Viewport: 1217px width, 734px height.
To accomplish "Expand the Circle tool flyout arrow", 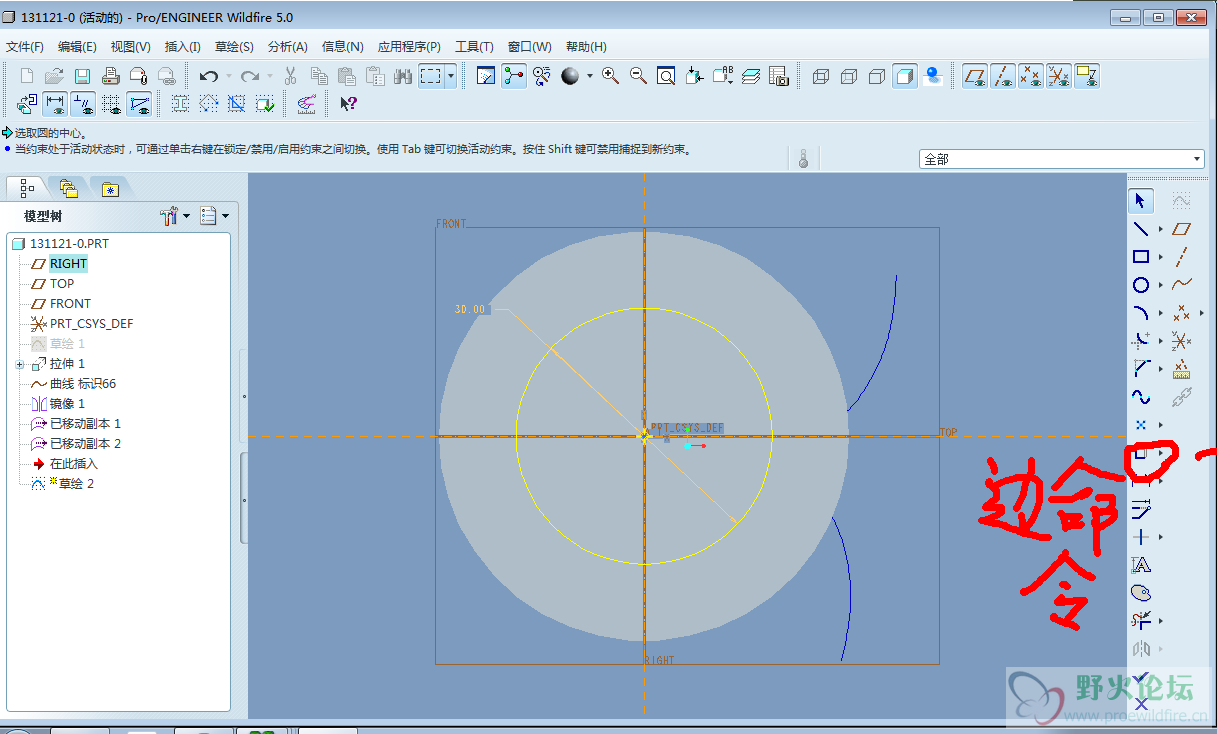I will tap(1160, 285).
